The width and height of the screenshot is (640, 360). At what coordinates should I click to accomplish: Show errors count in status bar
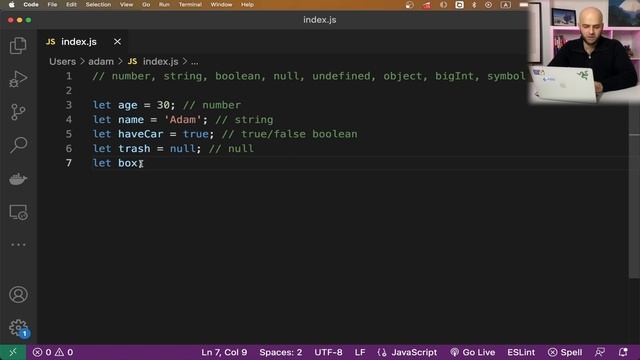tap(42, 352)
